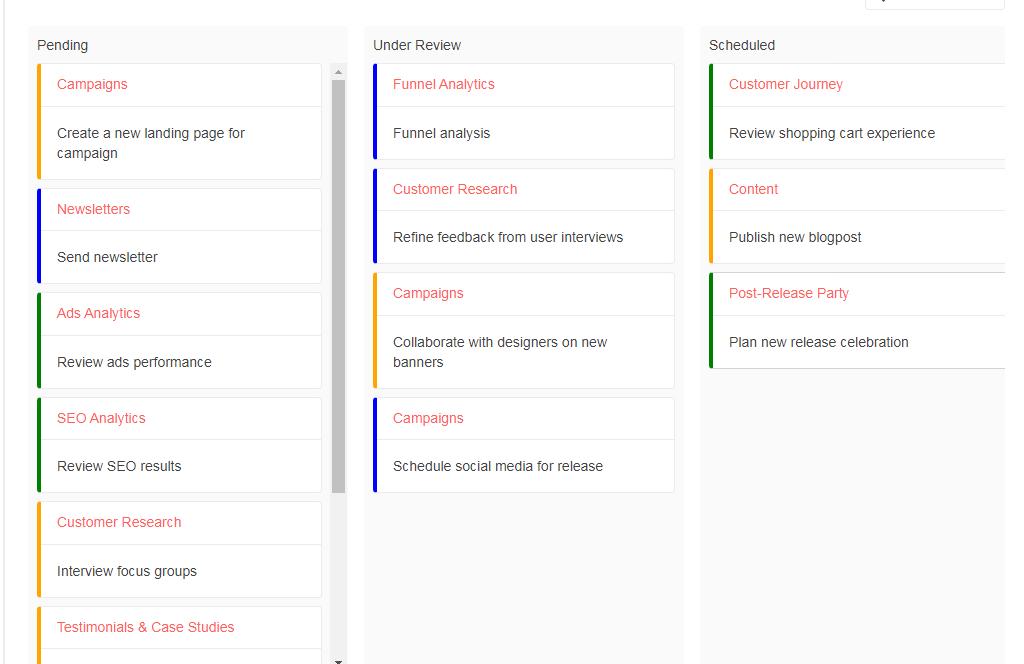The height and width of the screenshot is (664, 1024).
Task: Click the Pending list scroll-up arrow
Action: pos(338,72)
